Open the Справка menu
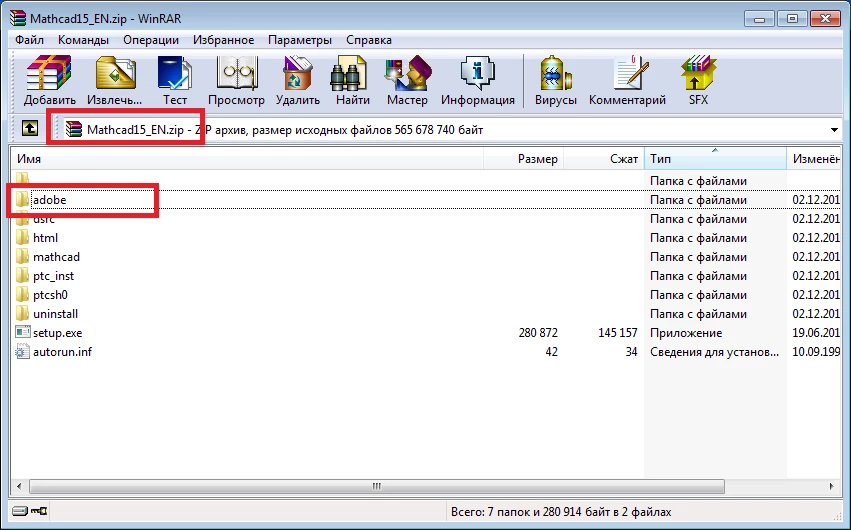Screen dimensions: 851x530 point(369,40)
